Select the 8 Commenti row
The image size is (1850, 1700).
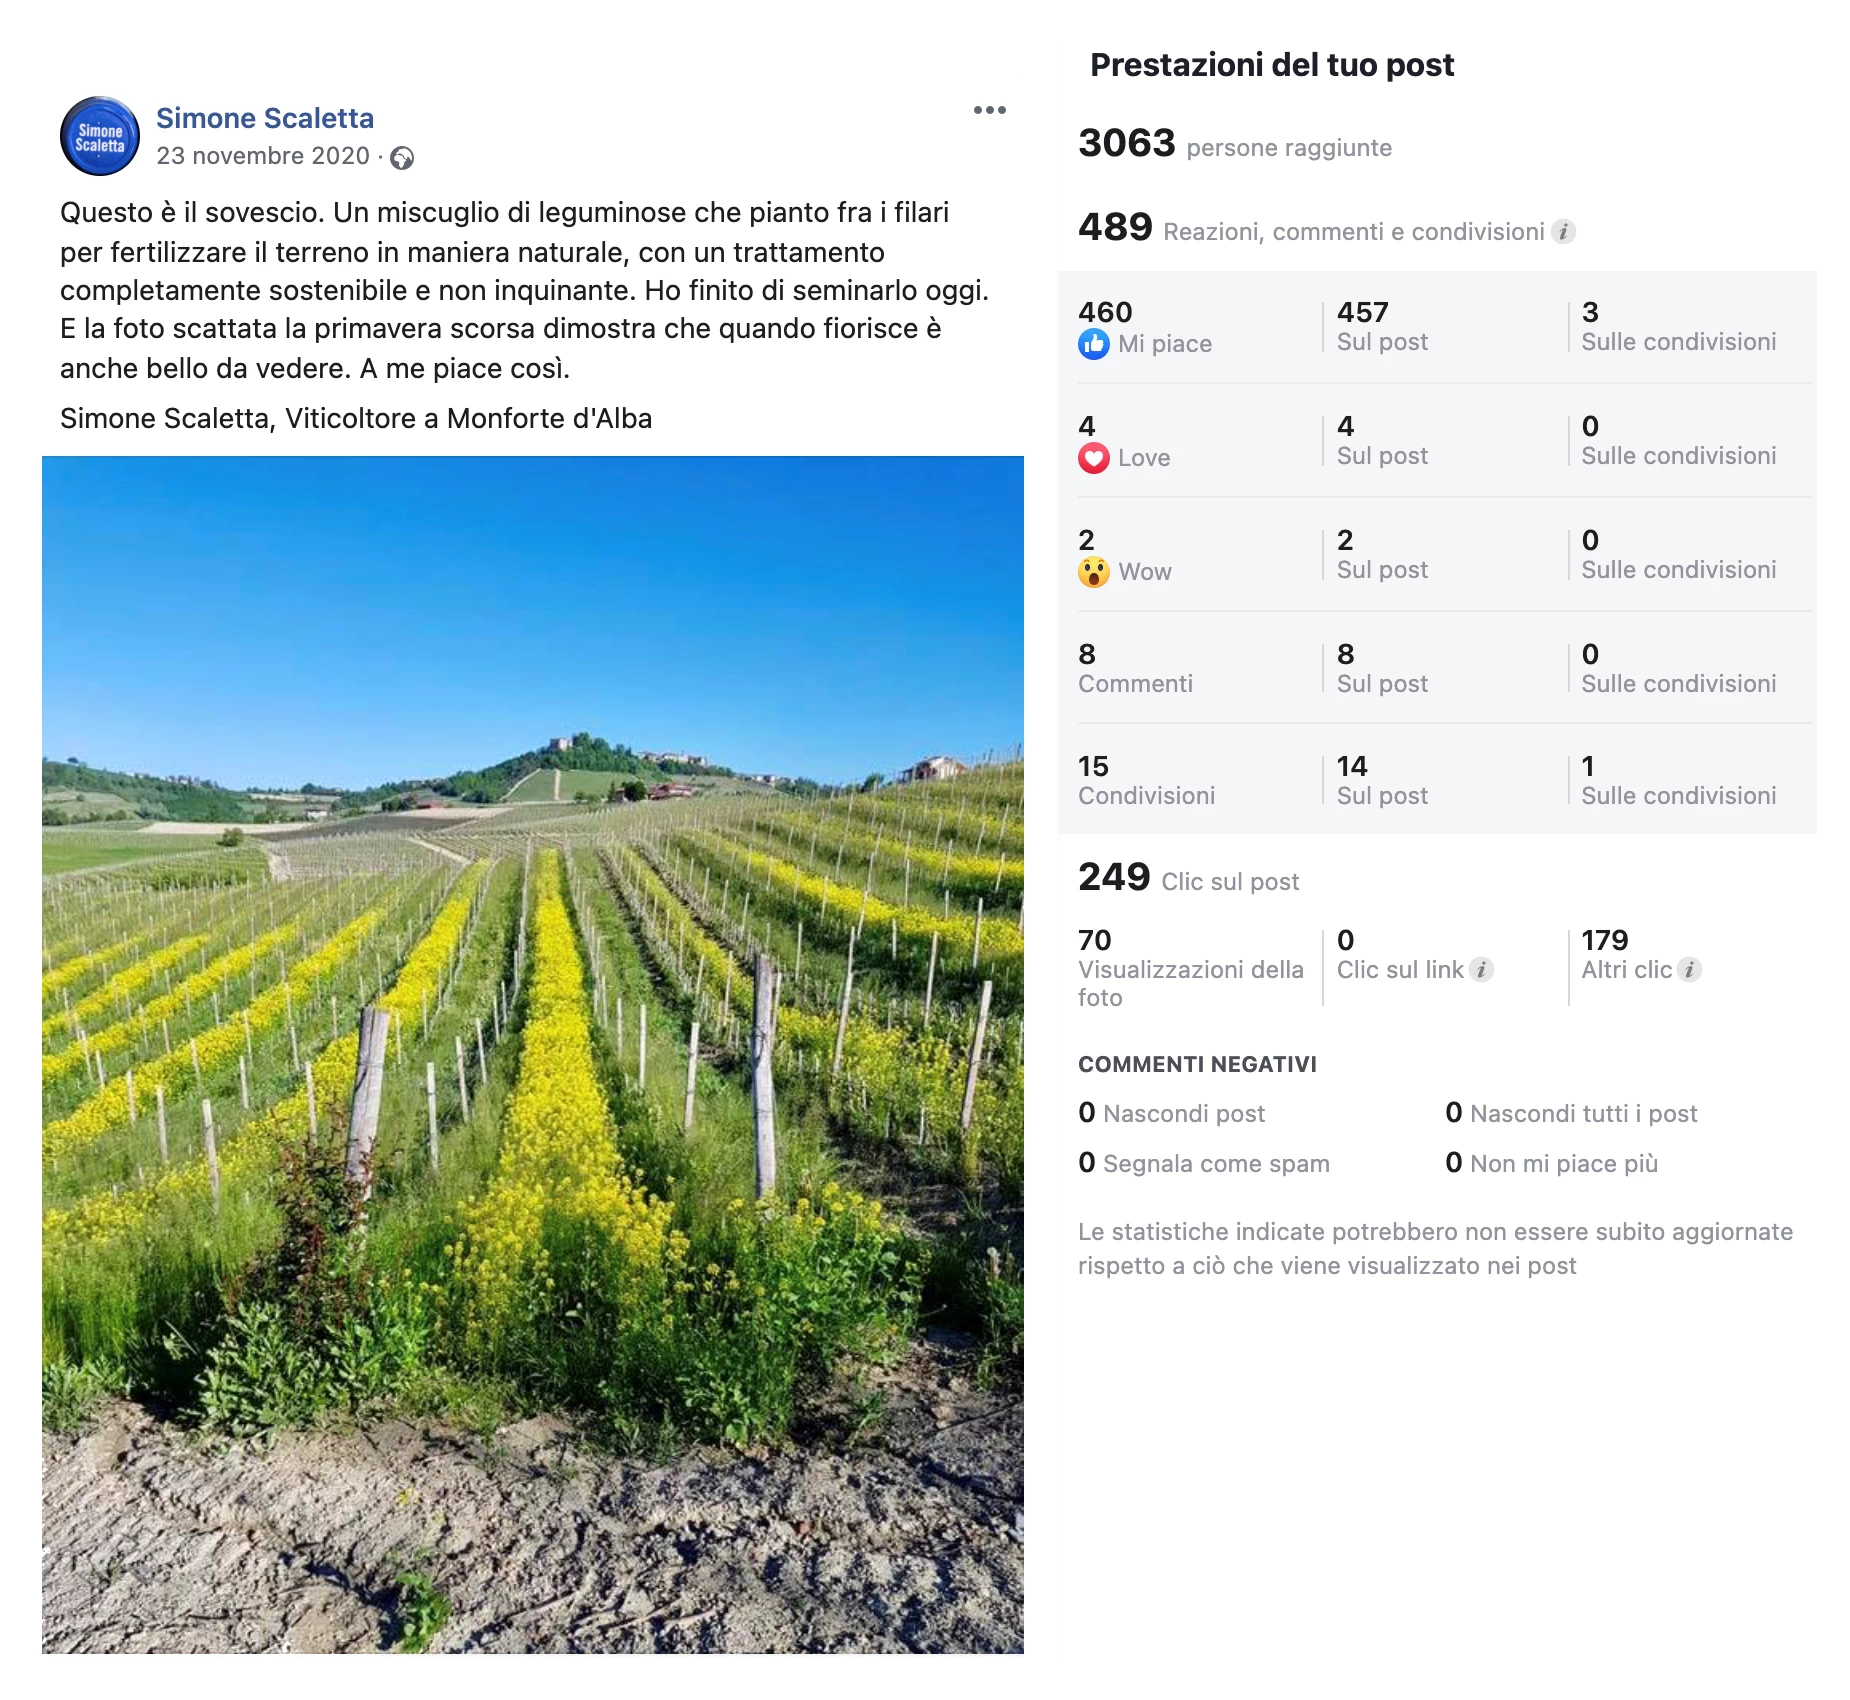click(x=1437, y=668)
